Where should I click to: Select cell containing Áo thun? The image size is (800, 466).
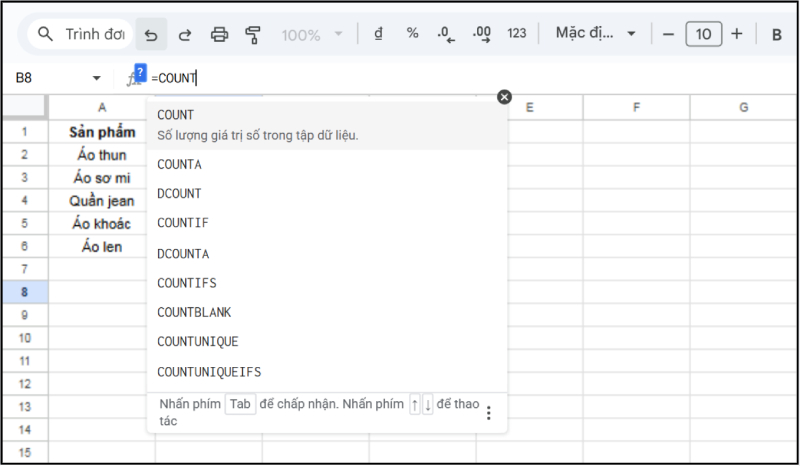[102, 155]
